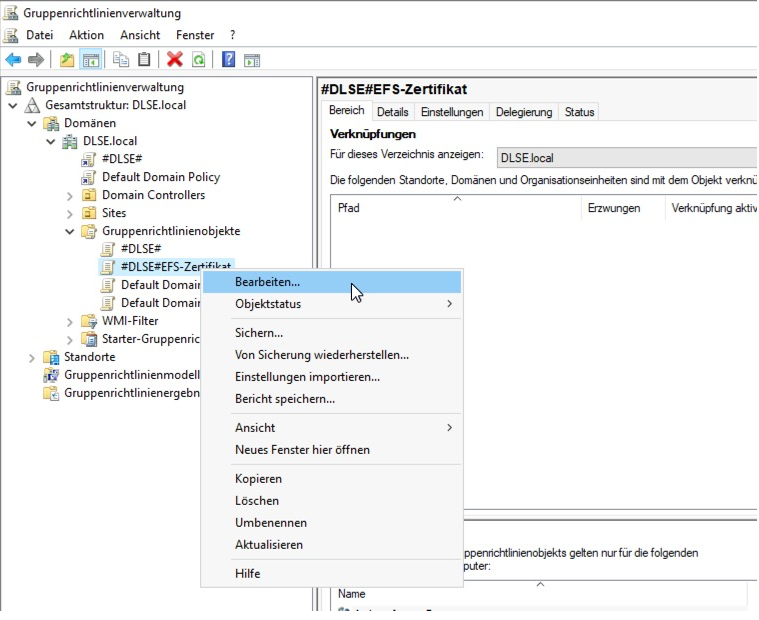The height and width of the screenshot is (620, 759).
Task: Switch to the Einstellungen tab
Action: 451,112
